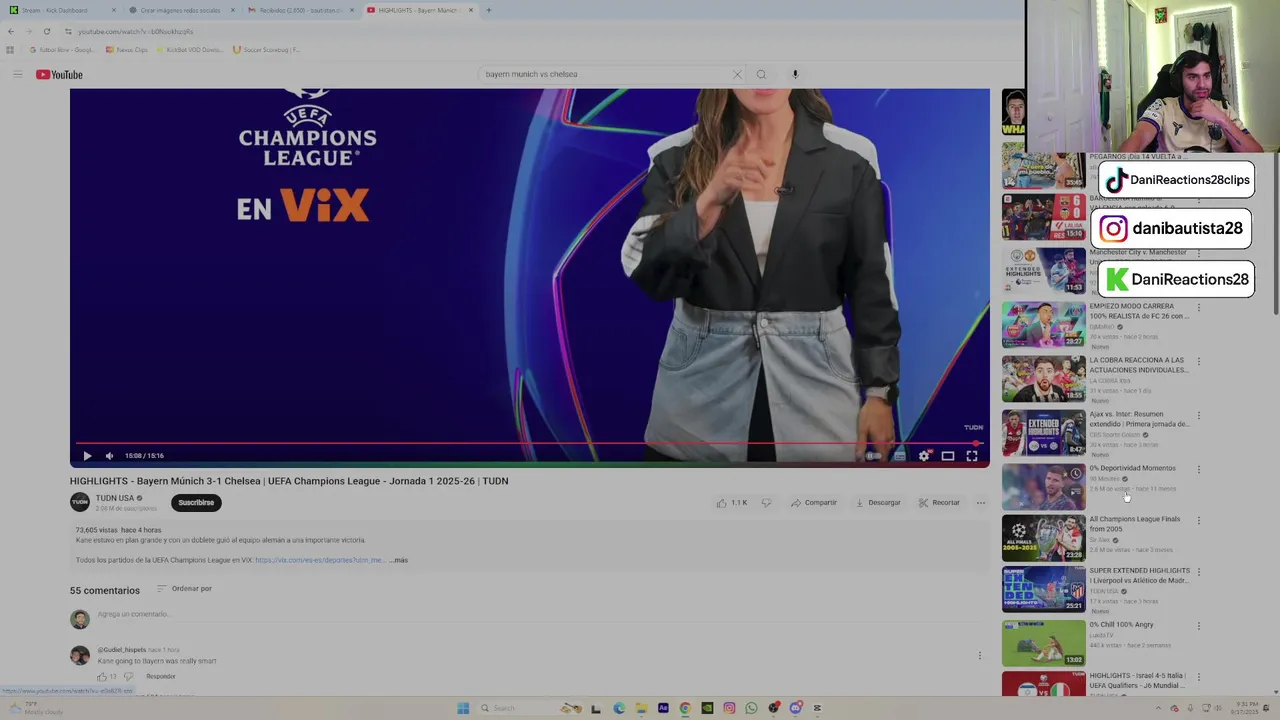Switch to theater mode in the player
Image resolution: width=1280 pixels, height=720 pixels.
[x=948, y=456]
